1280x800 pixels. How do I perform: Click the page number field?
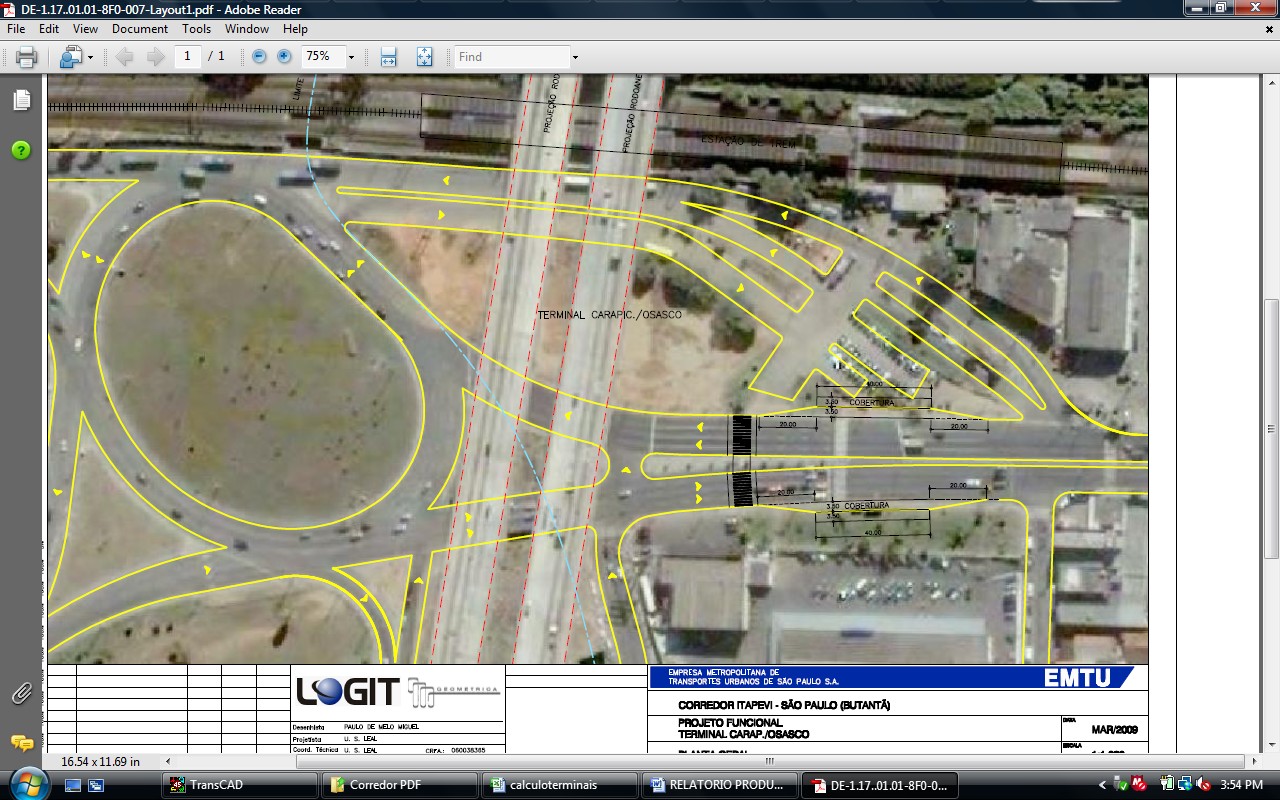(x=187, y=57)
